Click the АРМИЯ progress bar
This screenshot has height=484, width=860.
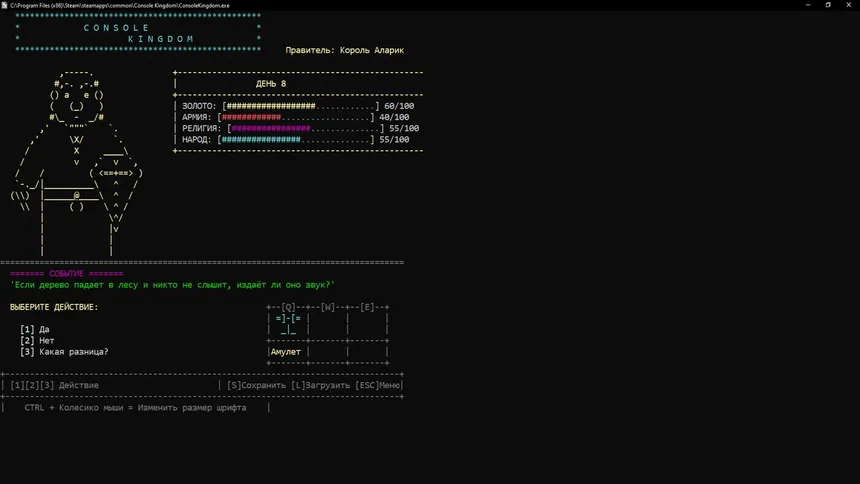[296, 117]
